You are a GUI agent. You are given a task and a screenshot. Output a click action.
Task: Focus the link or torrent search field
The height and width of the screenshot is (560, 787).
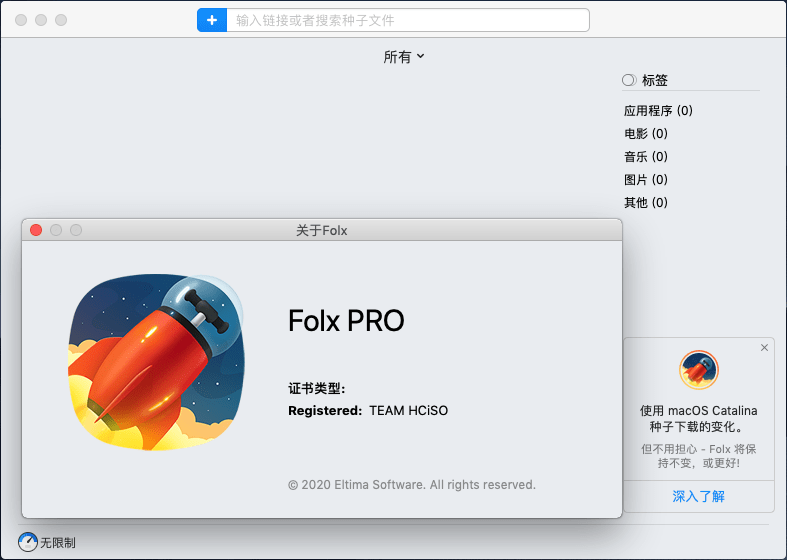(408, 20)
